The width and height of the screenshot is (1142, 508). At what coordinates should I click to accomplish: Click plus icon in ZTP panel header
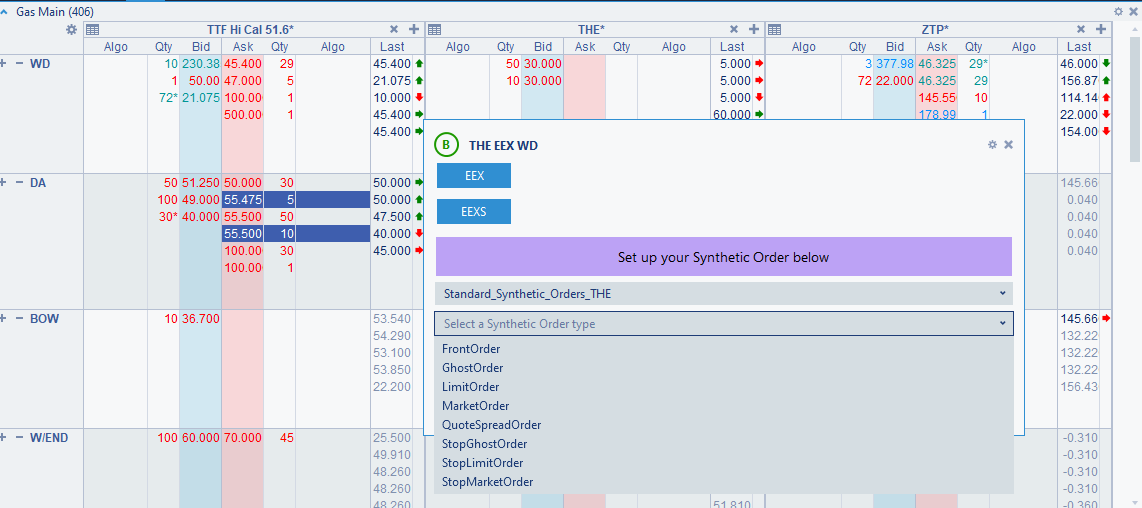tap(1100, 30)
